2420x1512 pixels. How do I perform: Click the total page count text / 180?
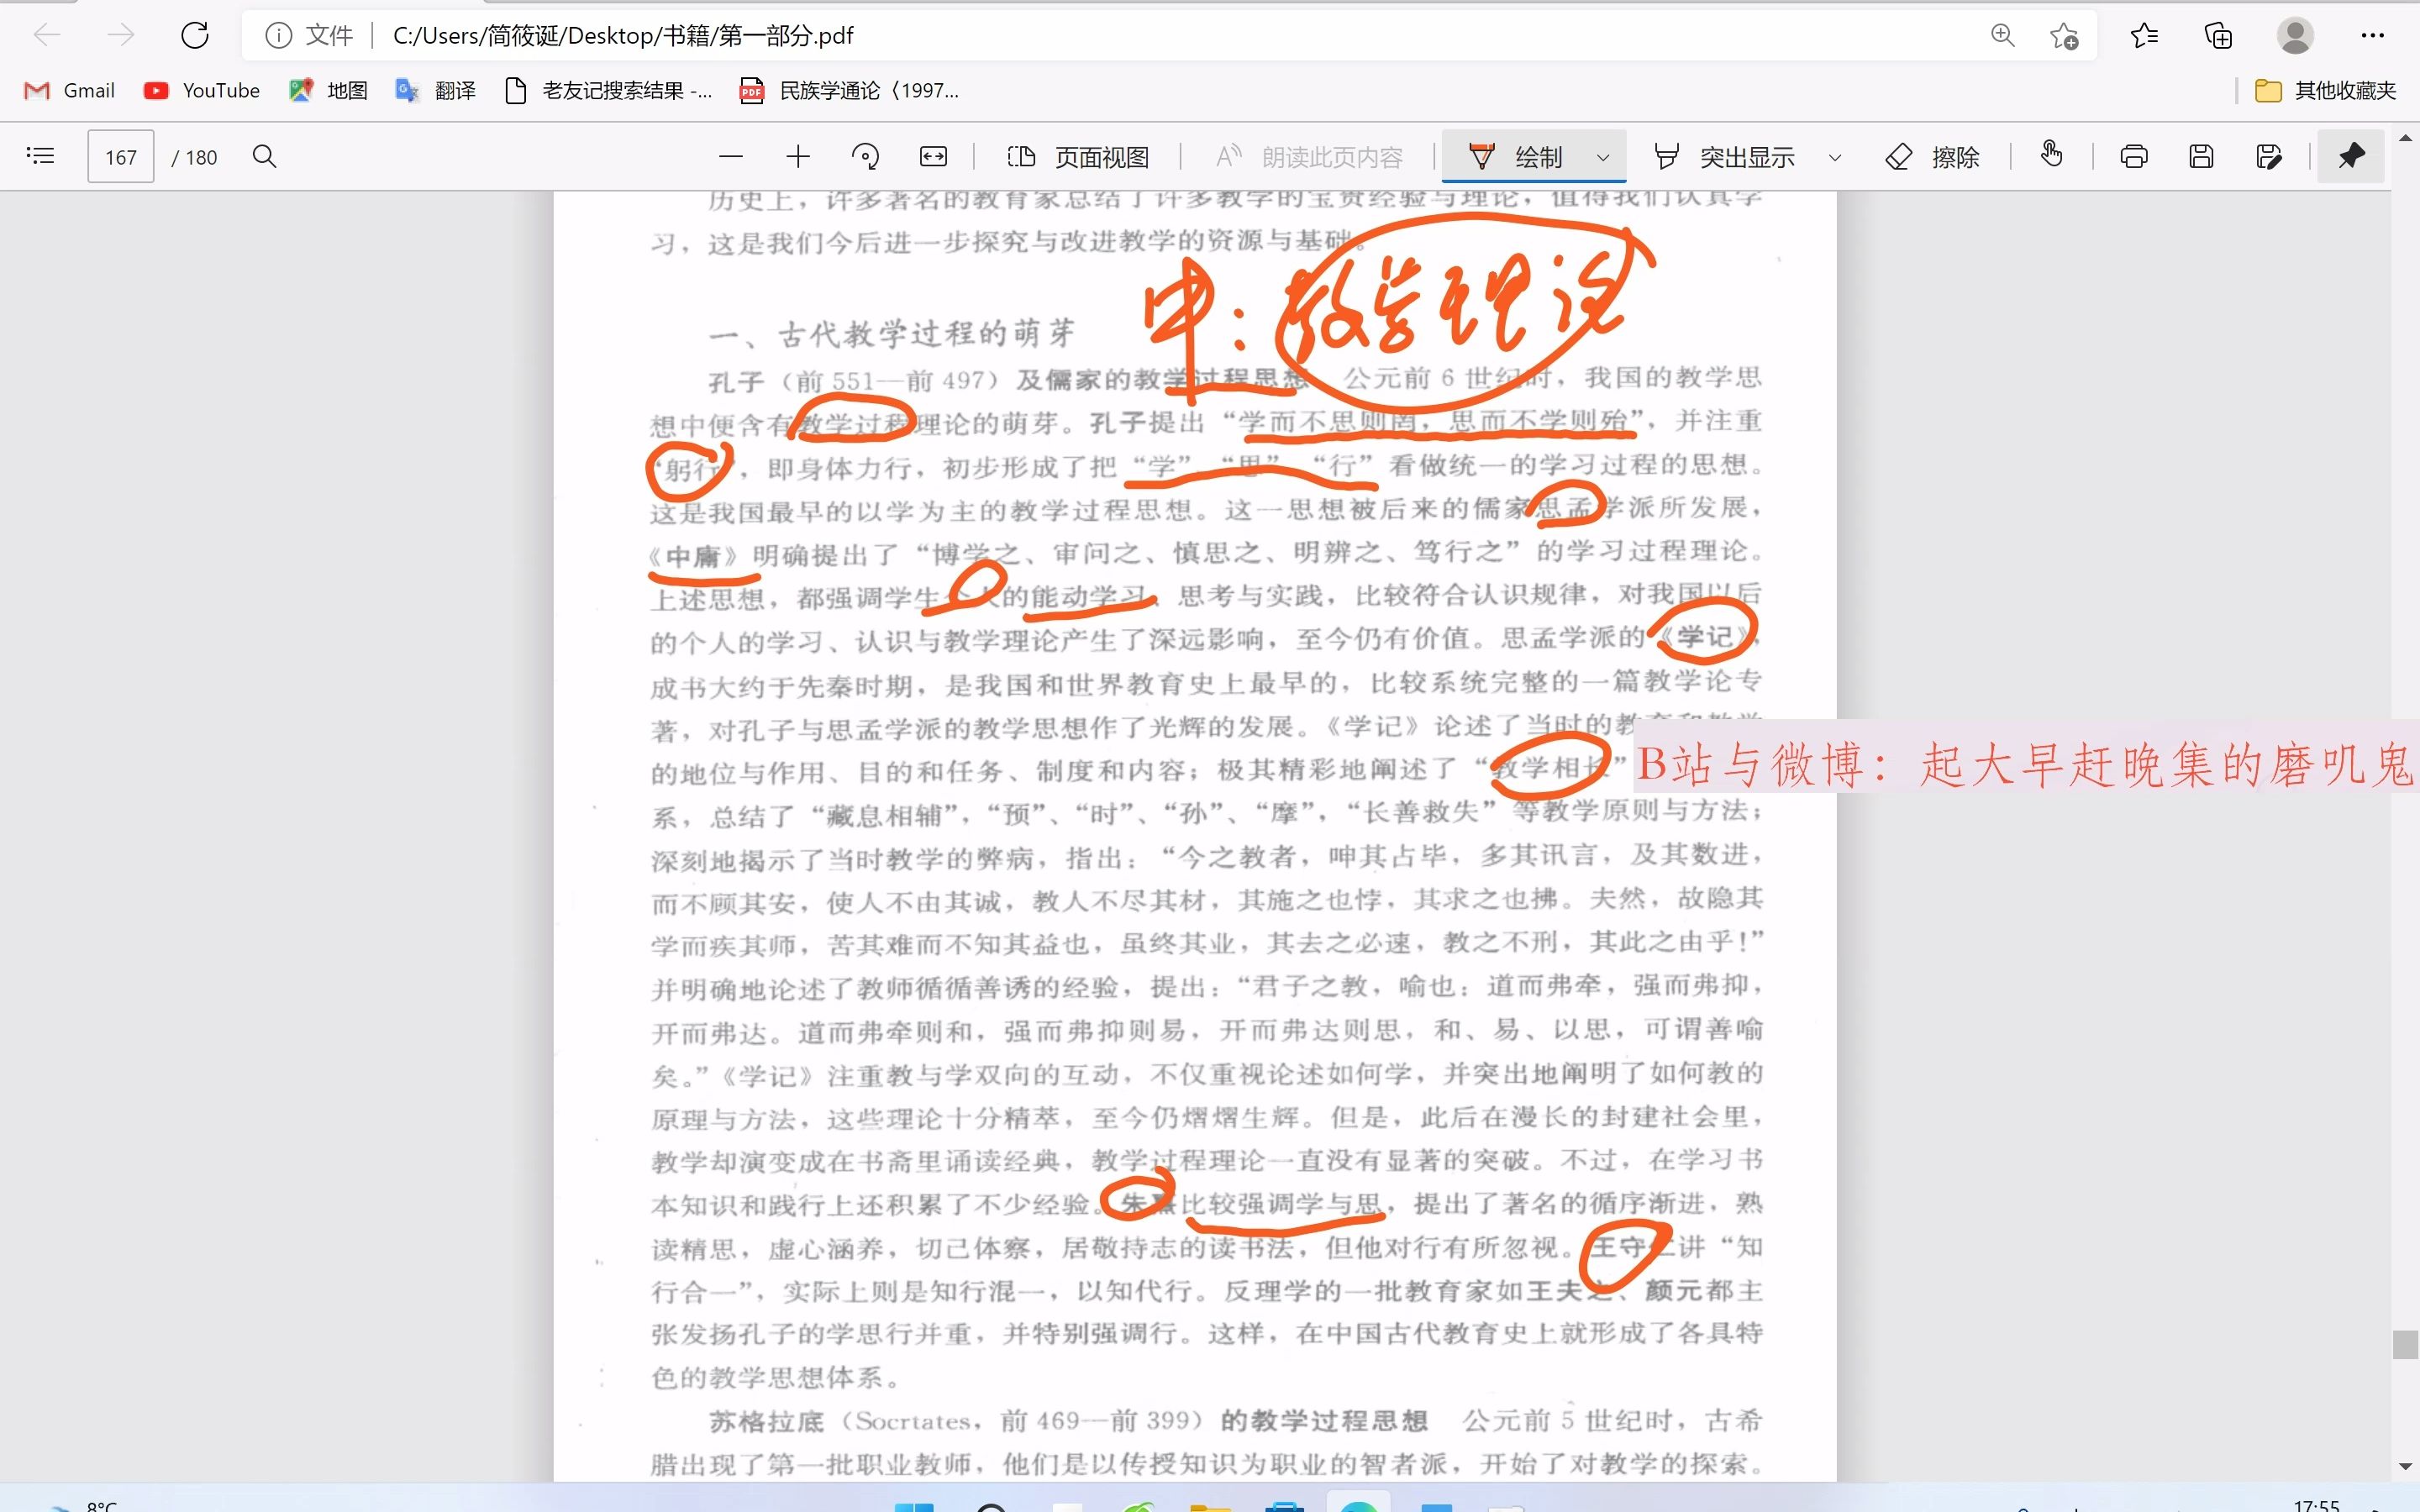[194, 157]
